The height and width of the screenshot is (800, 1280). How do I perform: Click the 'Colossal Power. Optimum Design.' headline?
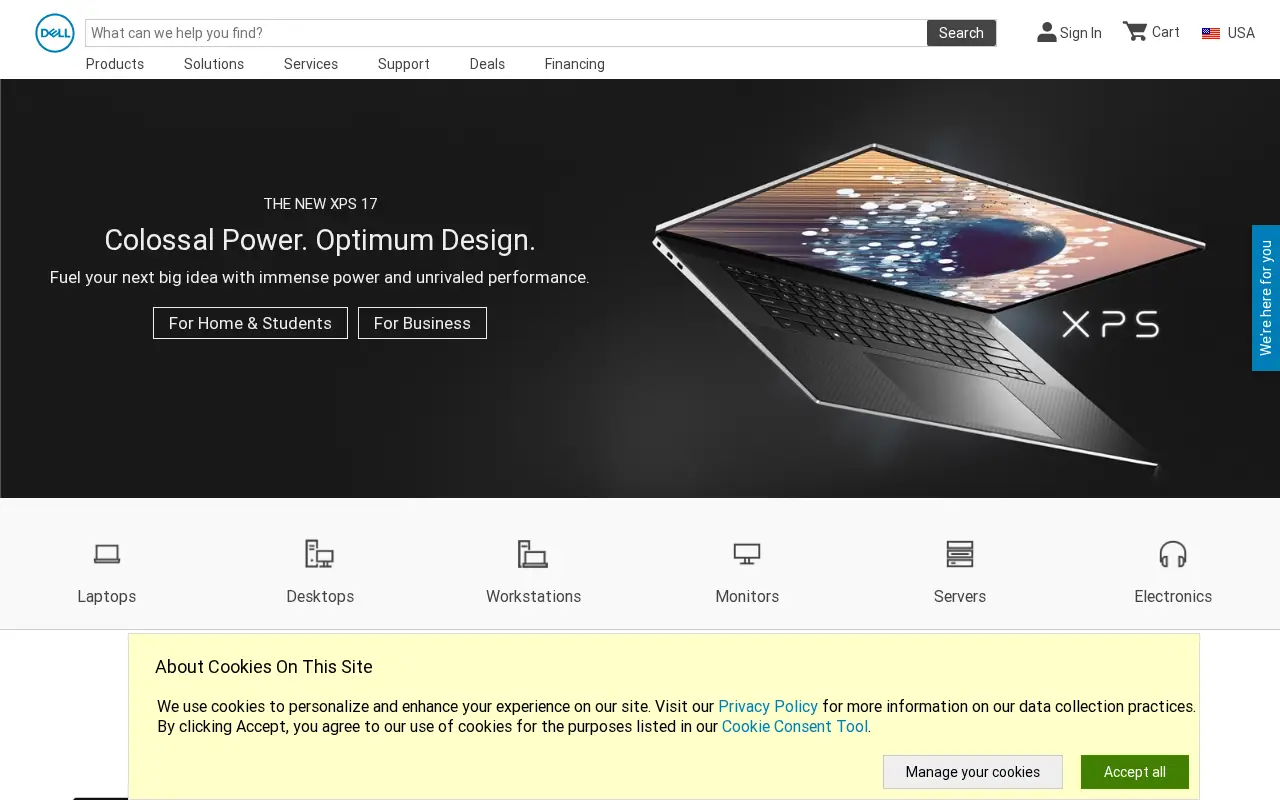[x=320, y=240]
